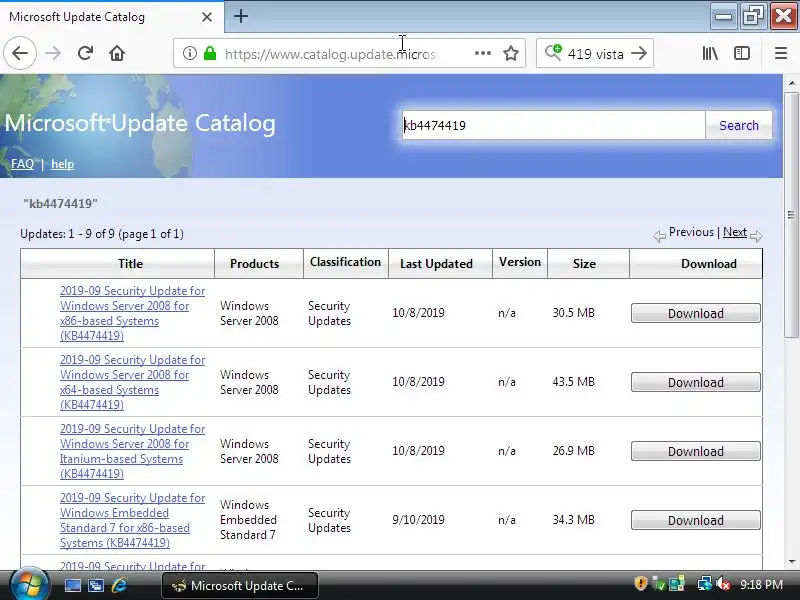Click Show Desktop in quick launch
The image size is (800, 600).
[72, 586]
